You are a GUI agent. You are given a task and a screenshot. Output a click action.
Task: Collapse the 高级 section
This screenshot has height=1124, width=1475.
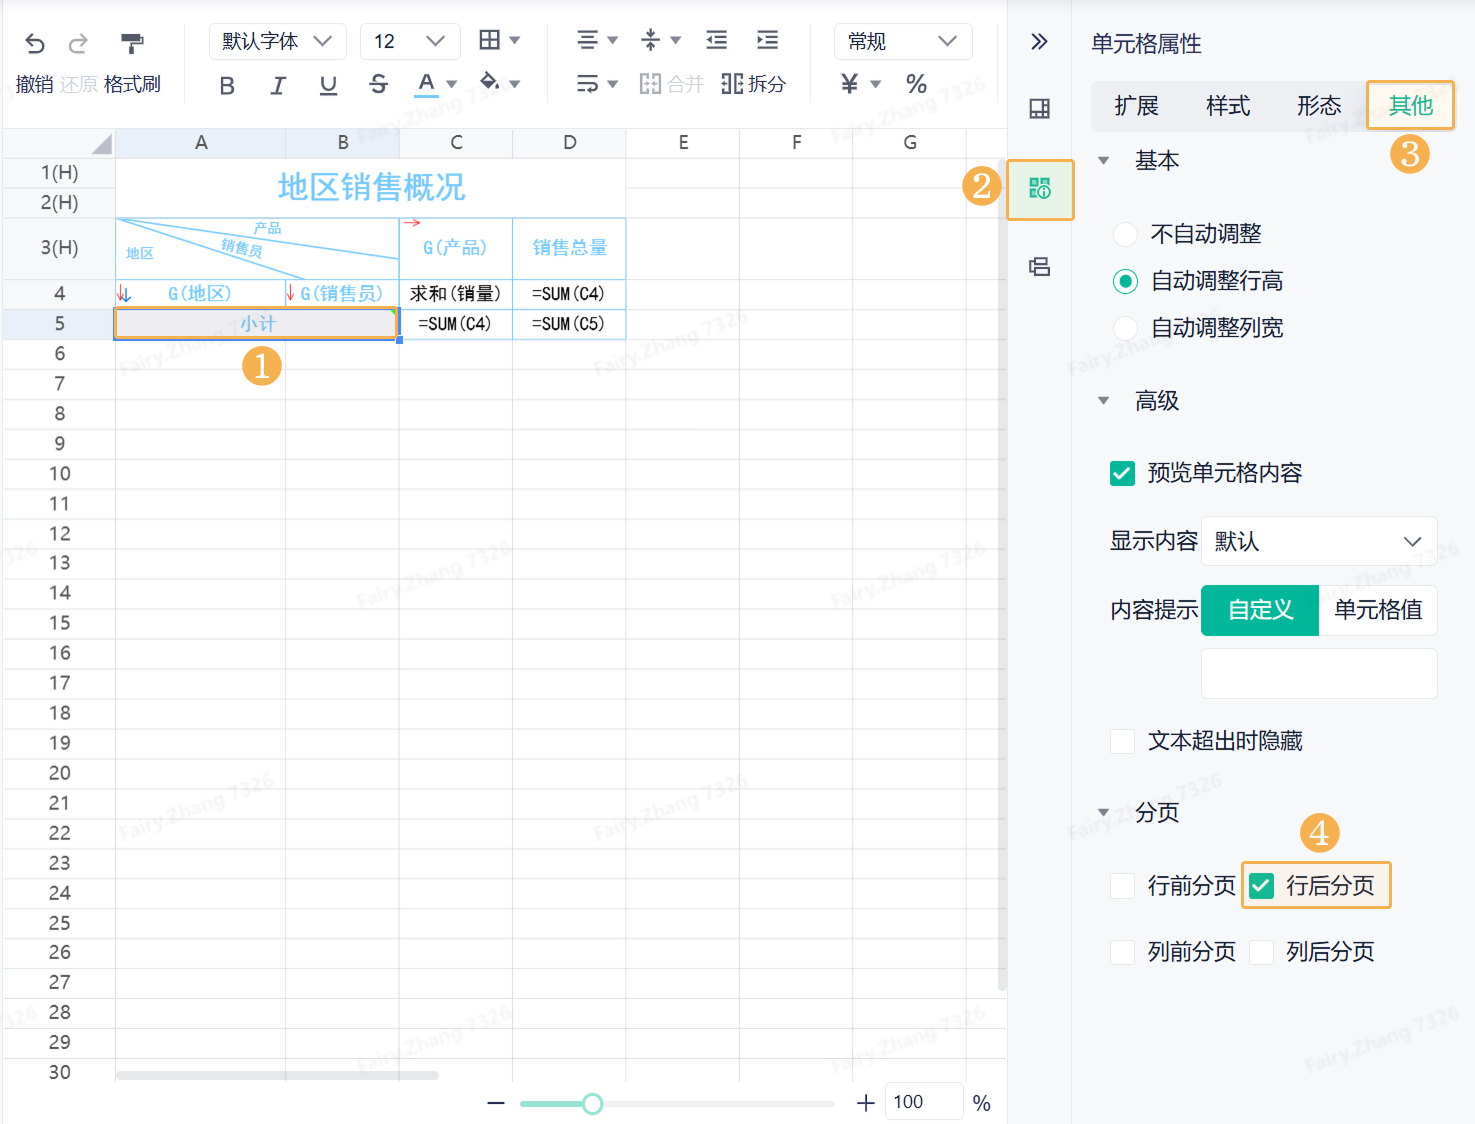point(1104,401)
